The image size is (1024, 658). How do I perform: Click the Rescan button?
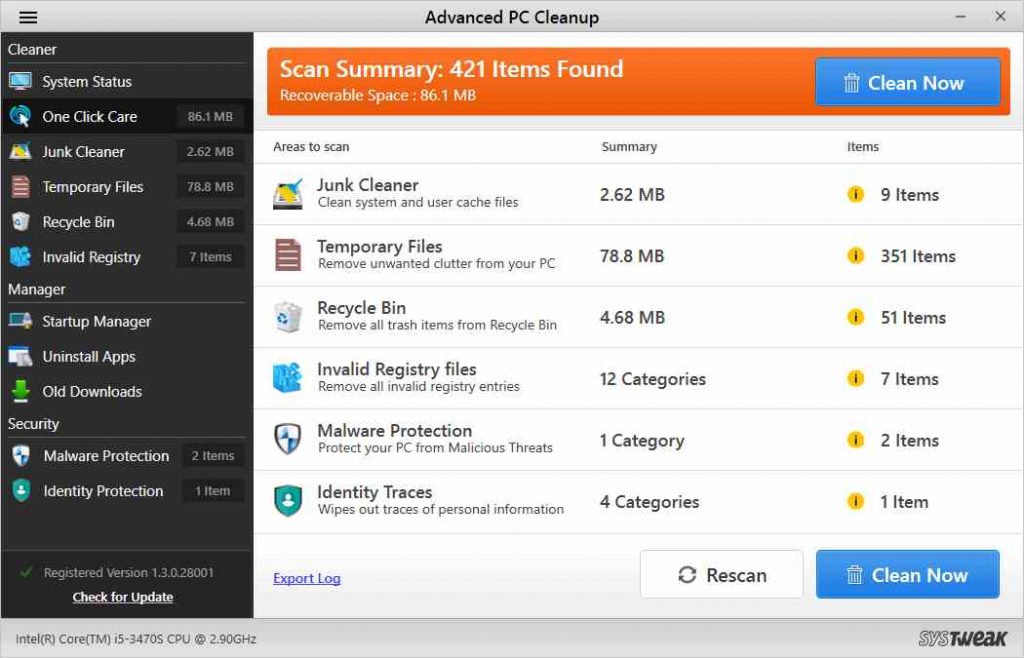click(721, 574)
